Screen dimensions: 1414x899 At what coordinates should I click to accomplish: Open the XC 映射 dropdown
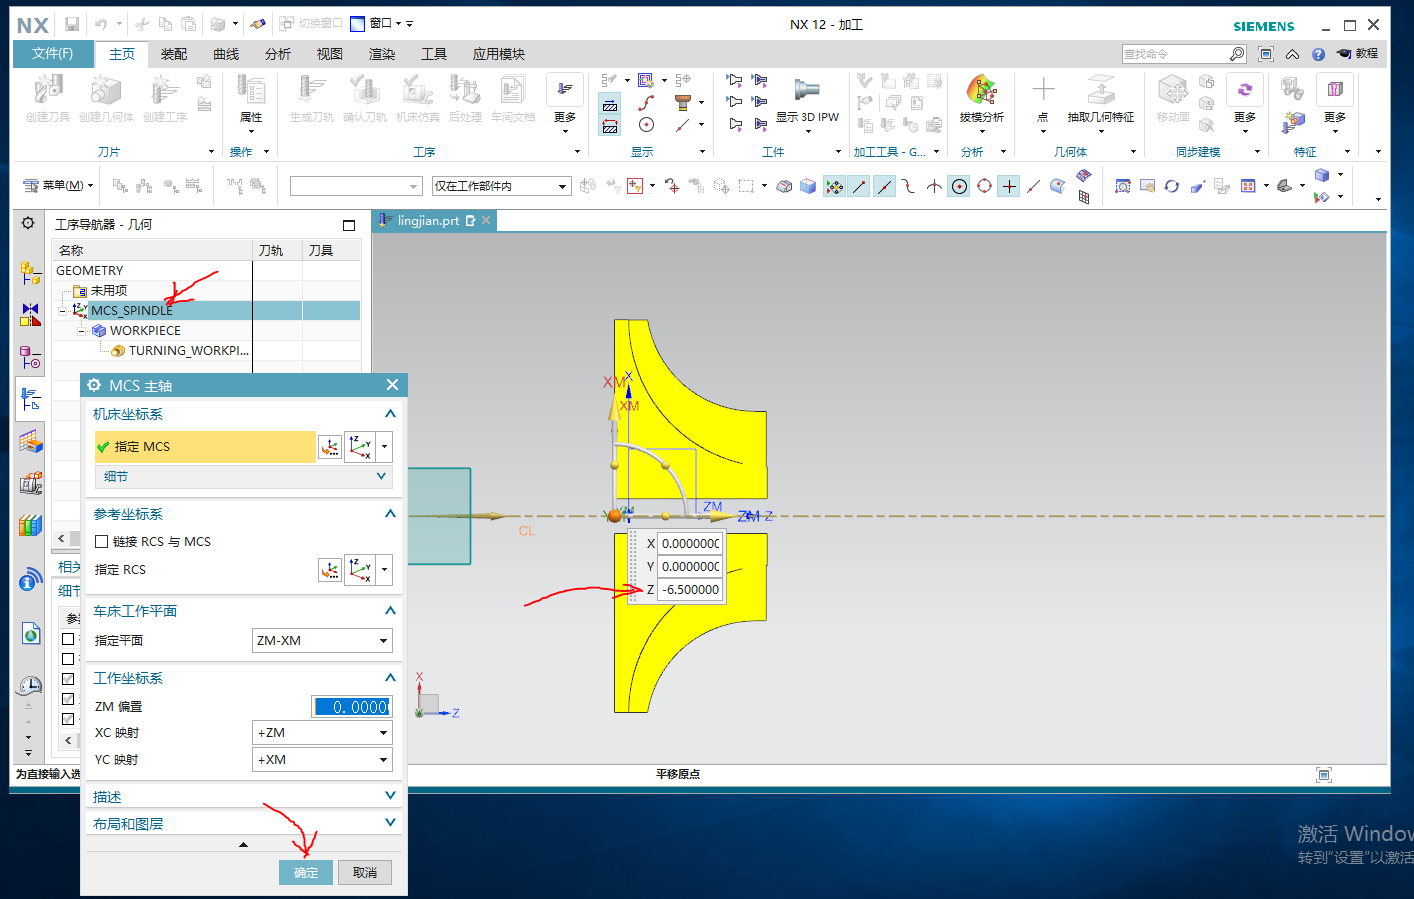[x=322, y=733]
